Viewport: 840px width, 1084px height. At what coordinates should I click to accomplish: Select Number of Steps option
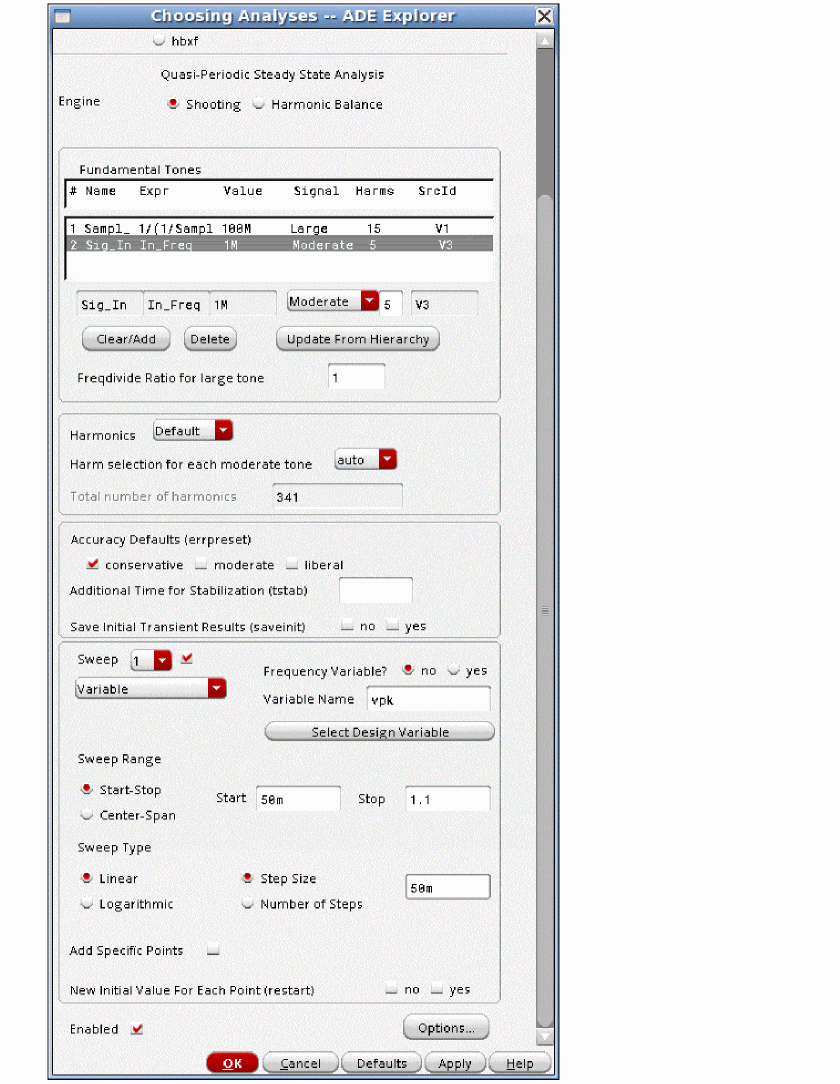247,904
